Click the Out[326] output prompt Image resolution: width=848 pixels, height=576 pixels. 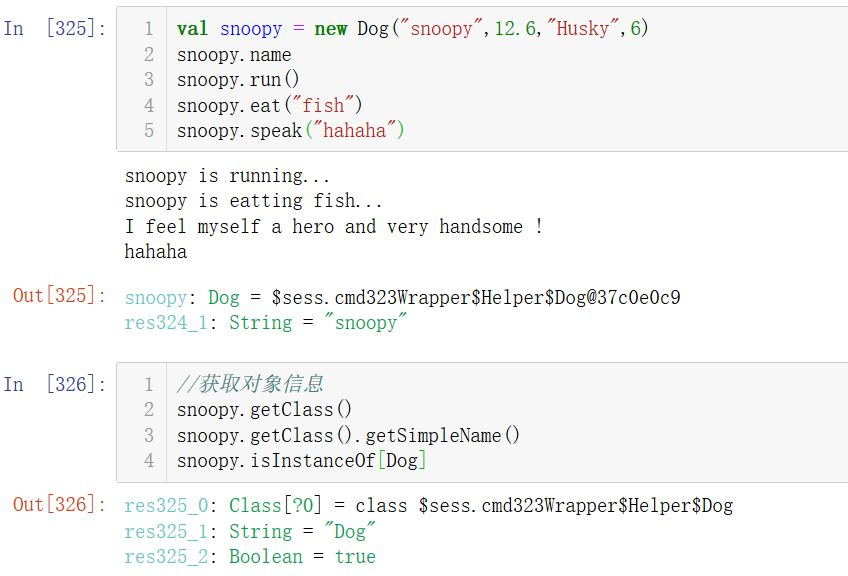(59, 505)
